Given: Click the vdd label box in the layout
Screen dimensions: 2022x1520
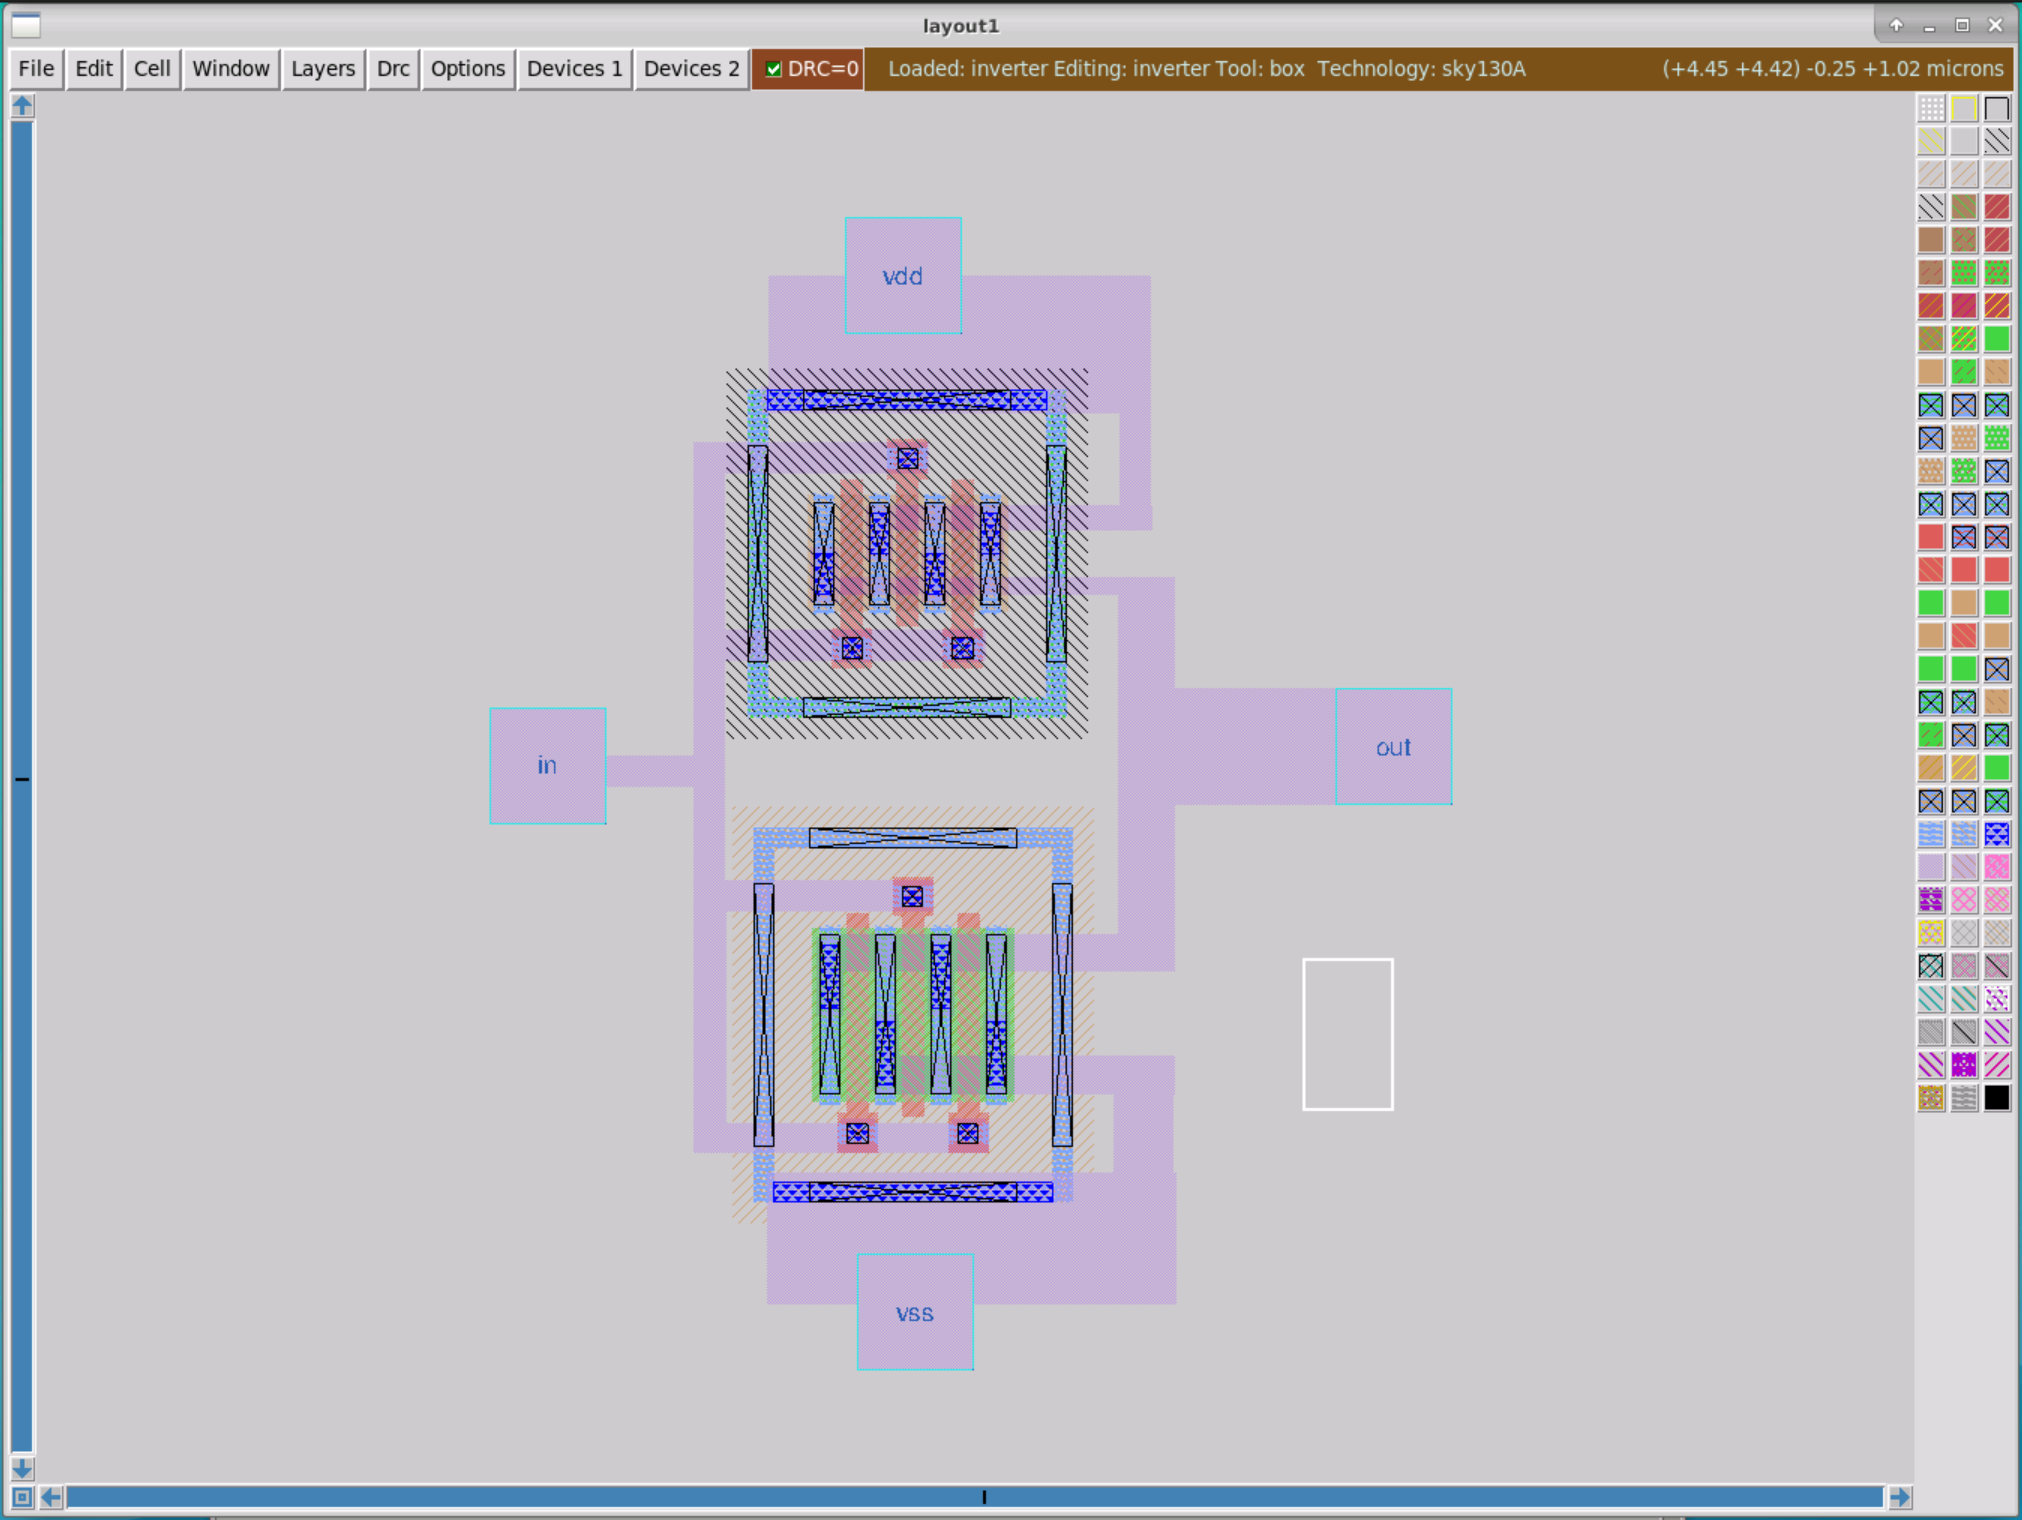Looking at the screenshot, I should point(902,276).
